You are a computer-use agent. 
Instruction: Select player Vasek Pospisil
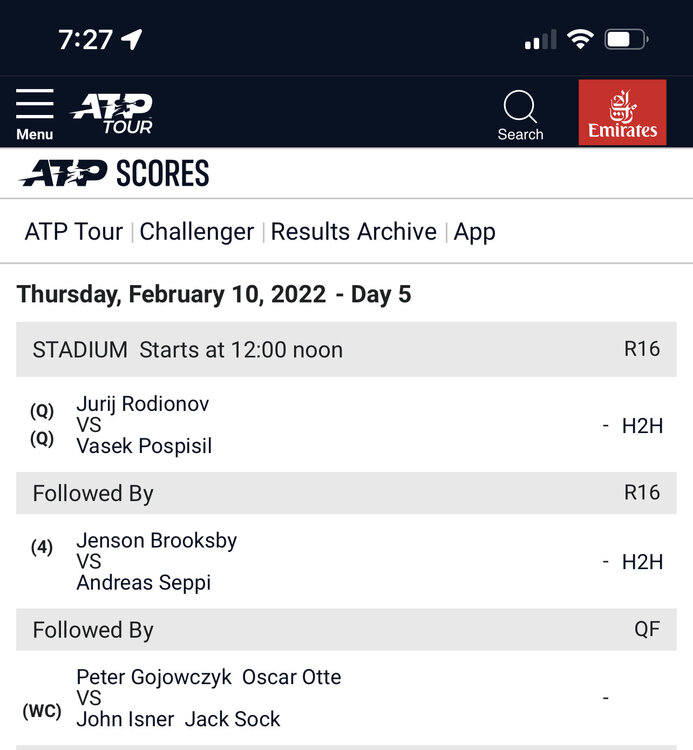[144, 446]
